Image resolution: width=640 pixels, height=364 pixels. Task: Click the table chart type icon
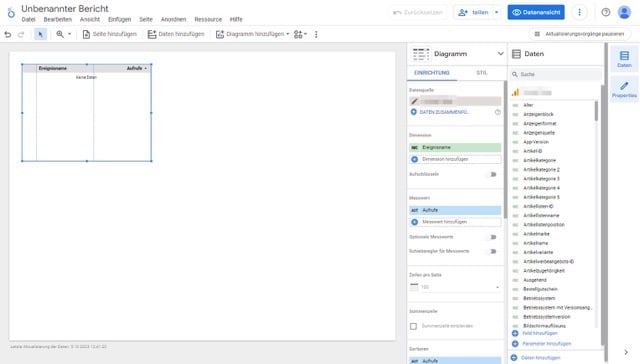tap(420, 54)
